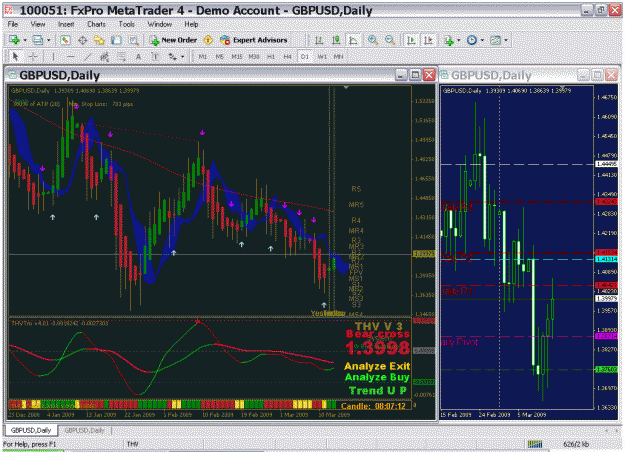
Task: Switch to M5 timeframe
Action: pos(219,57)
